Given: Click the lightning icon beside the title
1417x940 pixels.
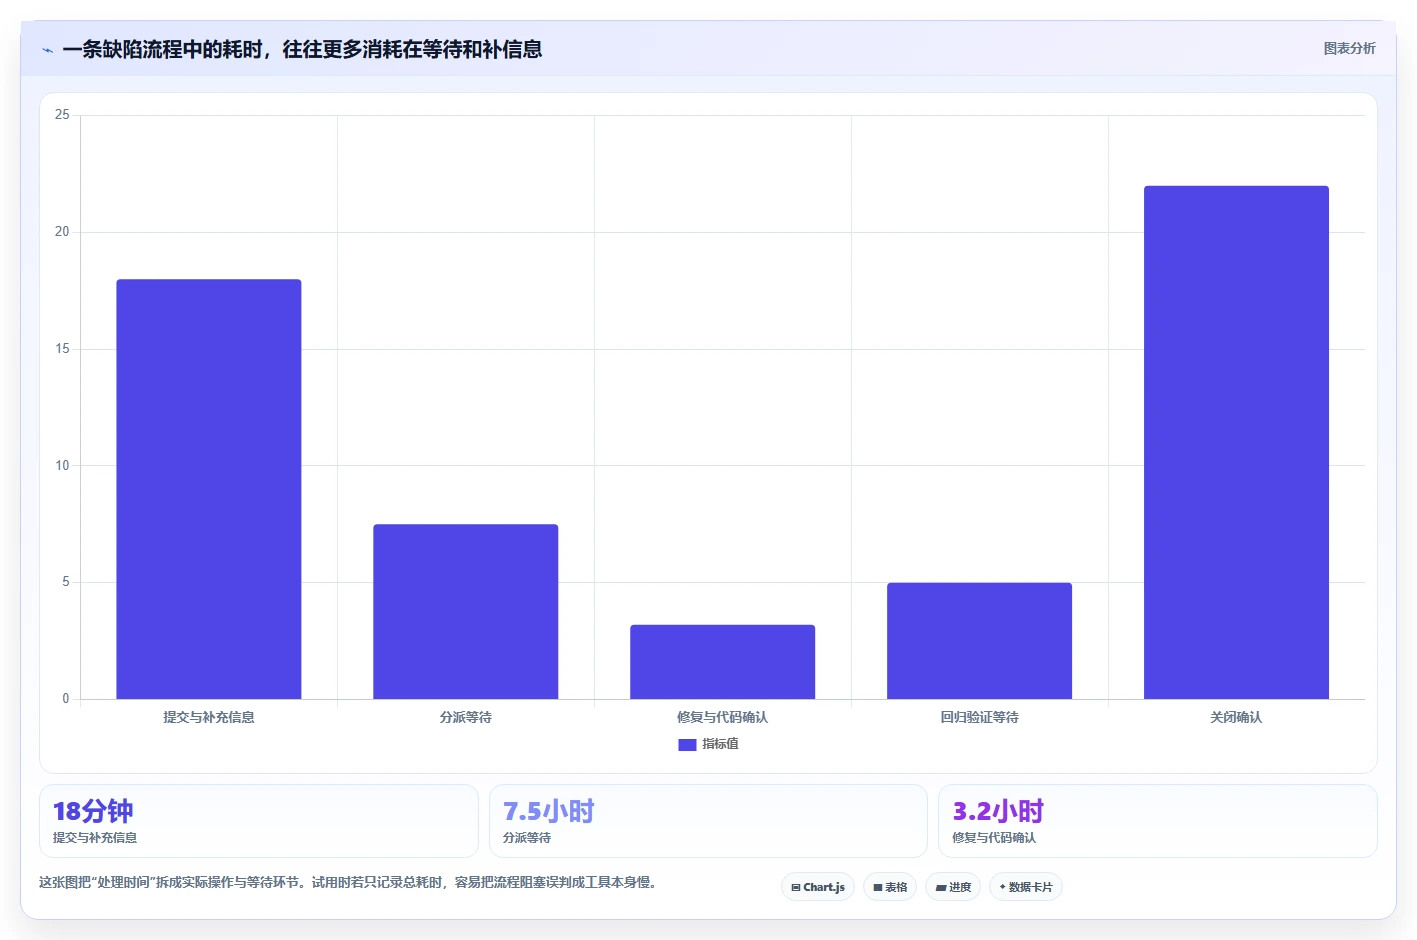Looking at the screenshot, I should pos(47,50).
